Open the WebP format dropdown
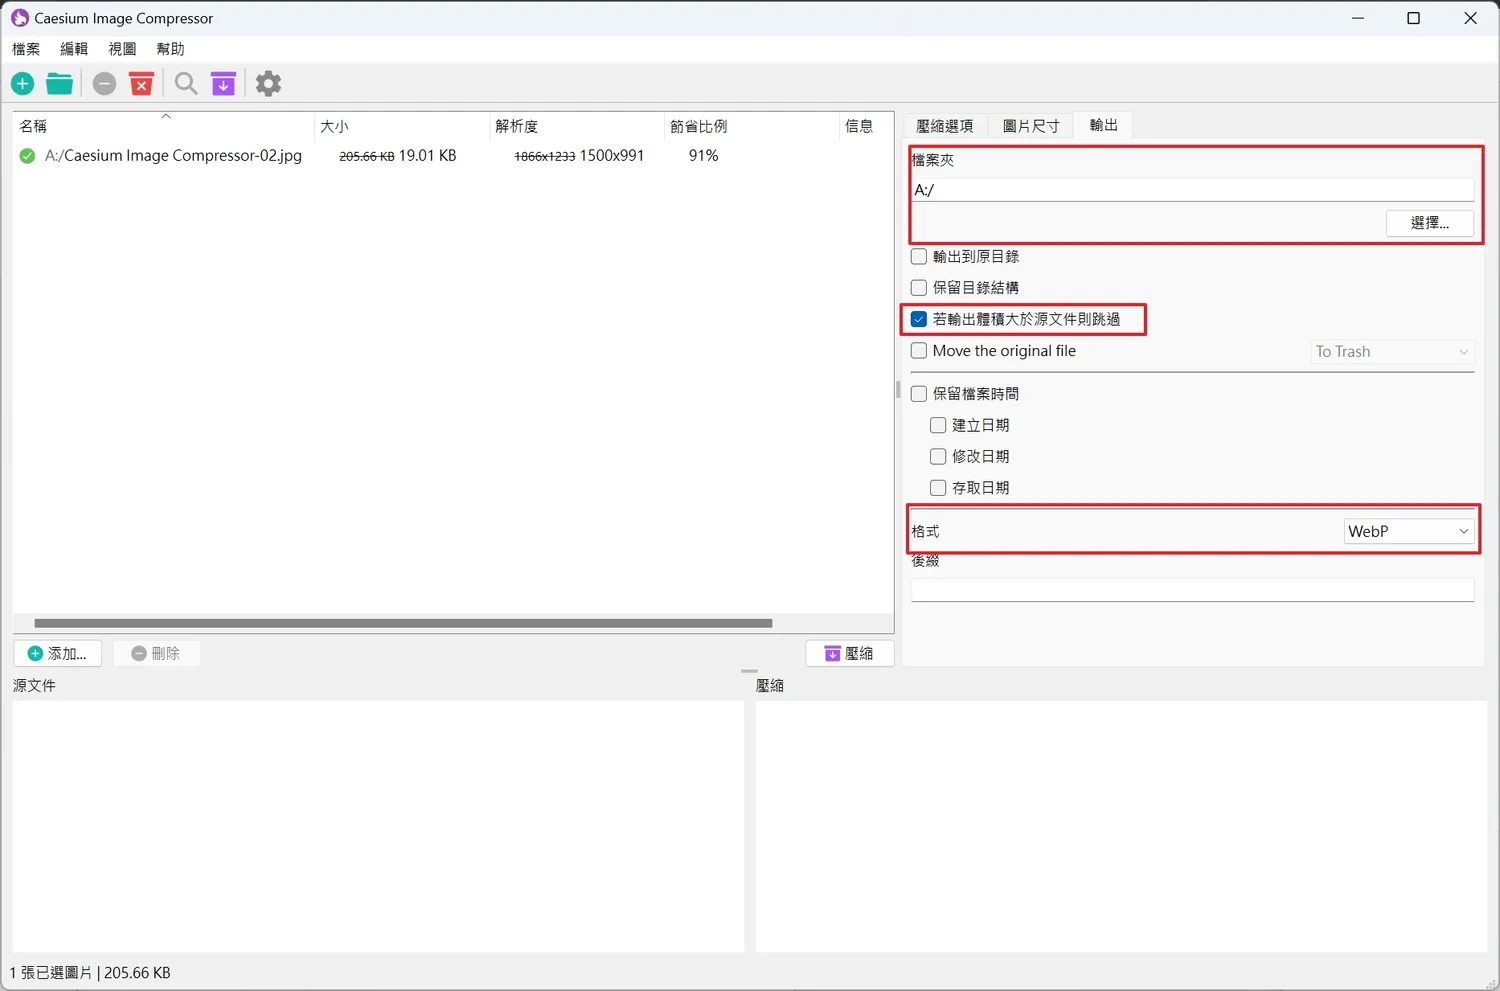The width and height of the screenshot is (1500, 991). click(x=1408, y=532)
